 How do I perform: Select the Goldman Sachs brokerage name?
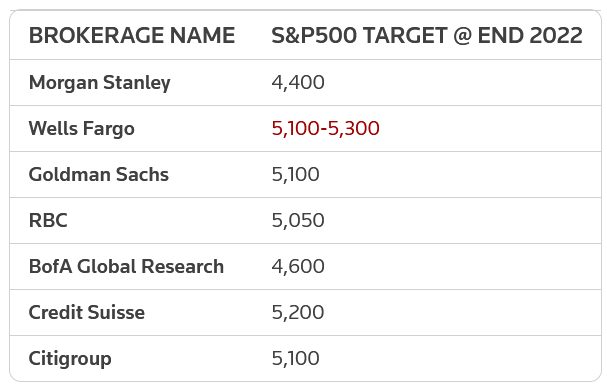tap(99, 174)
